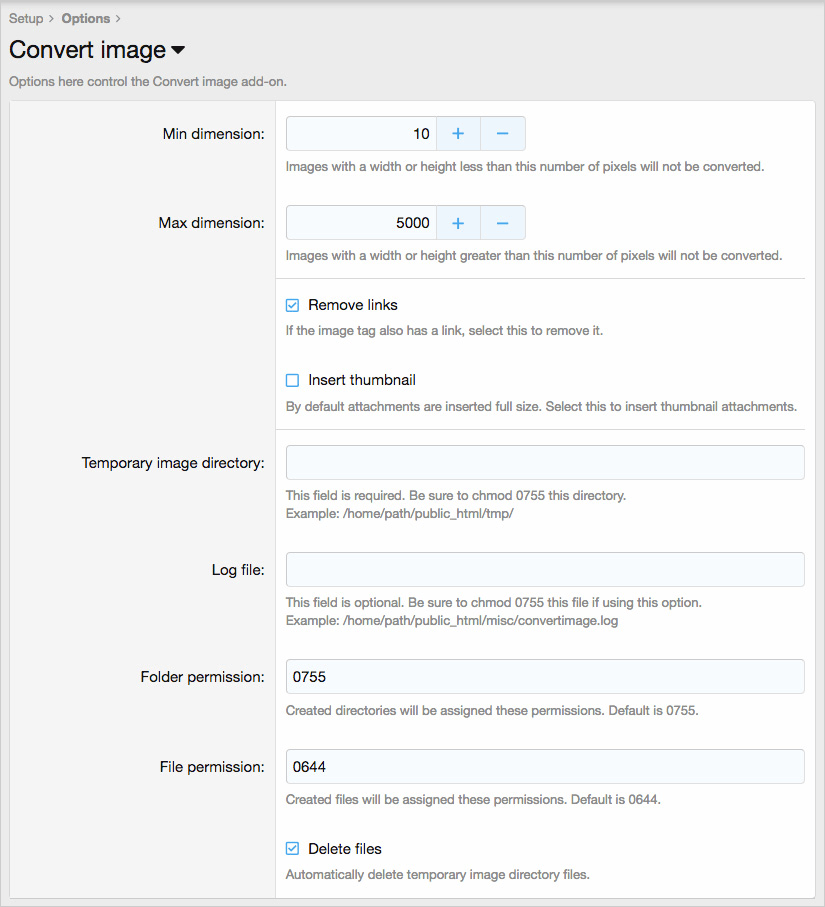Image resolution: width=825 pixels, height=907 pixels.
Task: Click the Remove links label text
Action: point(352,305)
